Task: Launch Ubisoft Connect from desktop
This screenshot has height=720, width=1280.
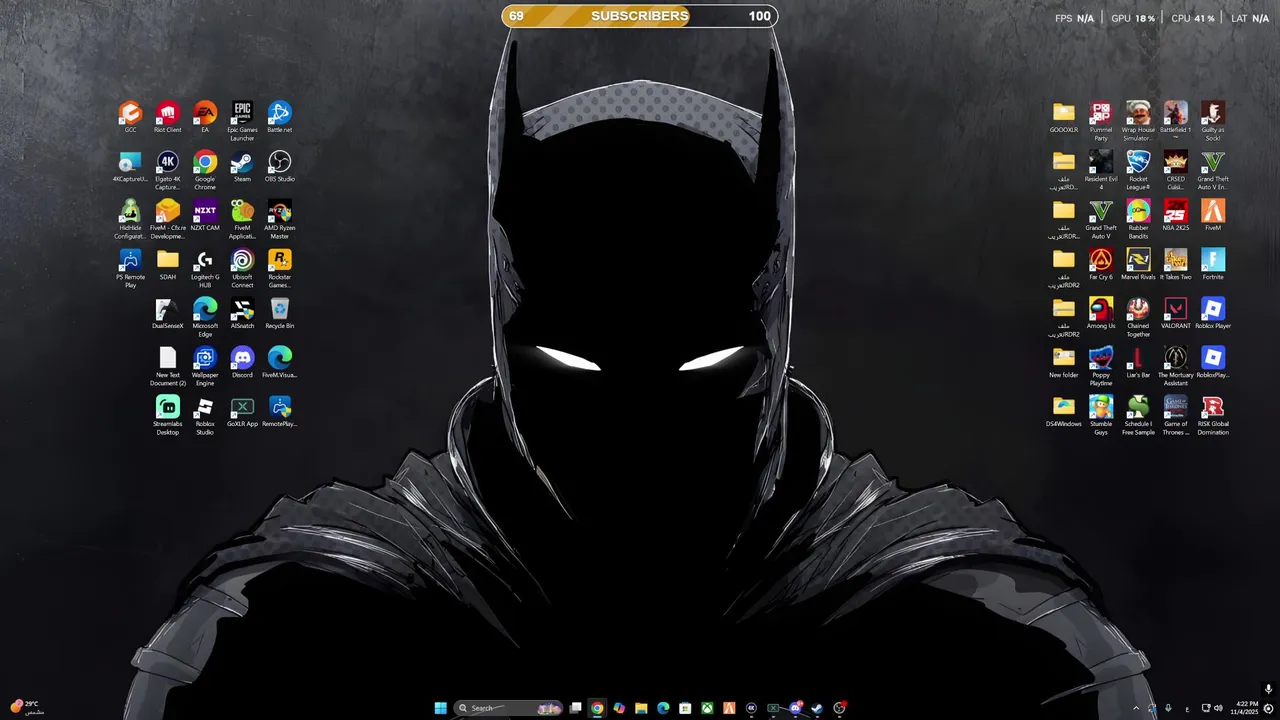Action: [242, 269]
